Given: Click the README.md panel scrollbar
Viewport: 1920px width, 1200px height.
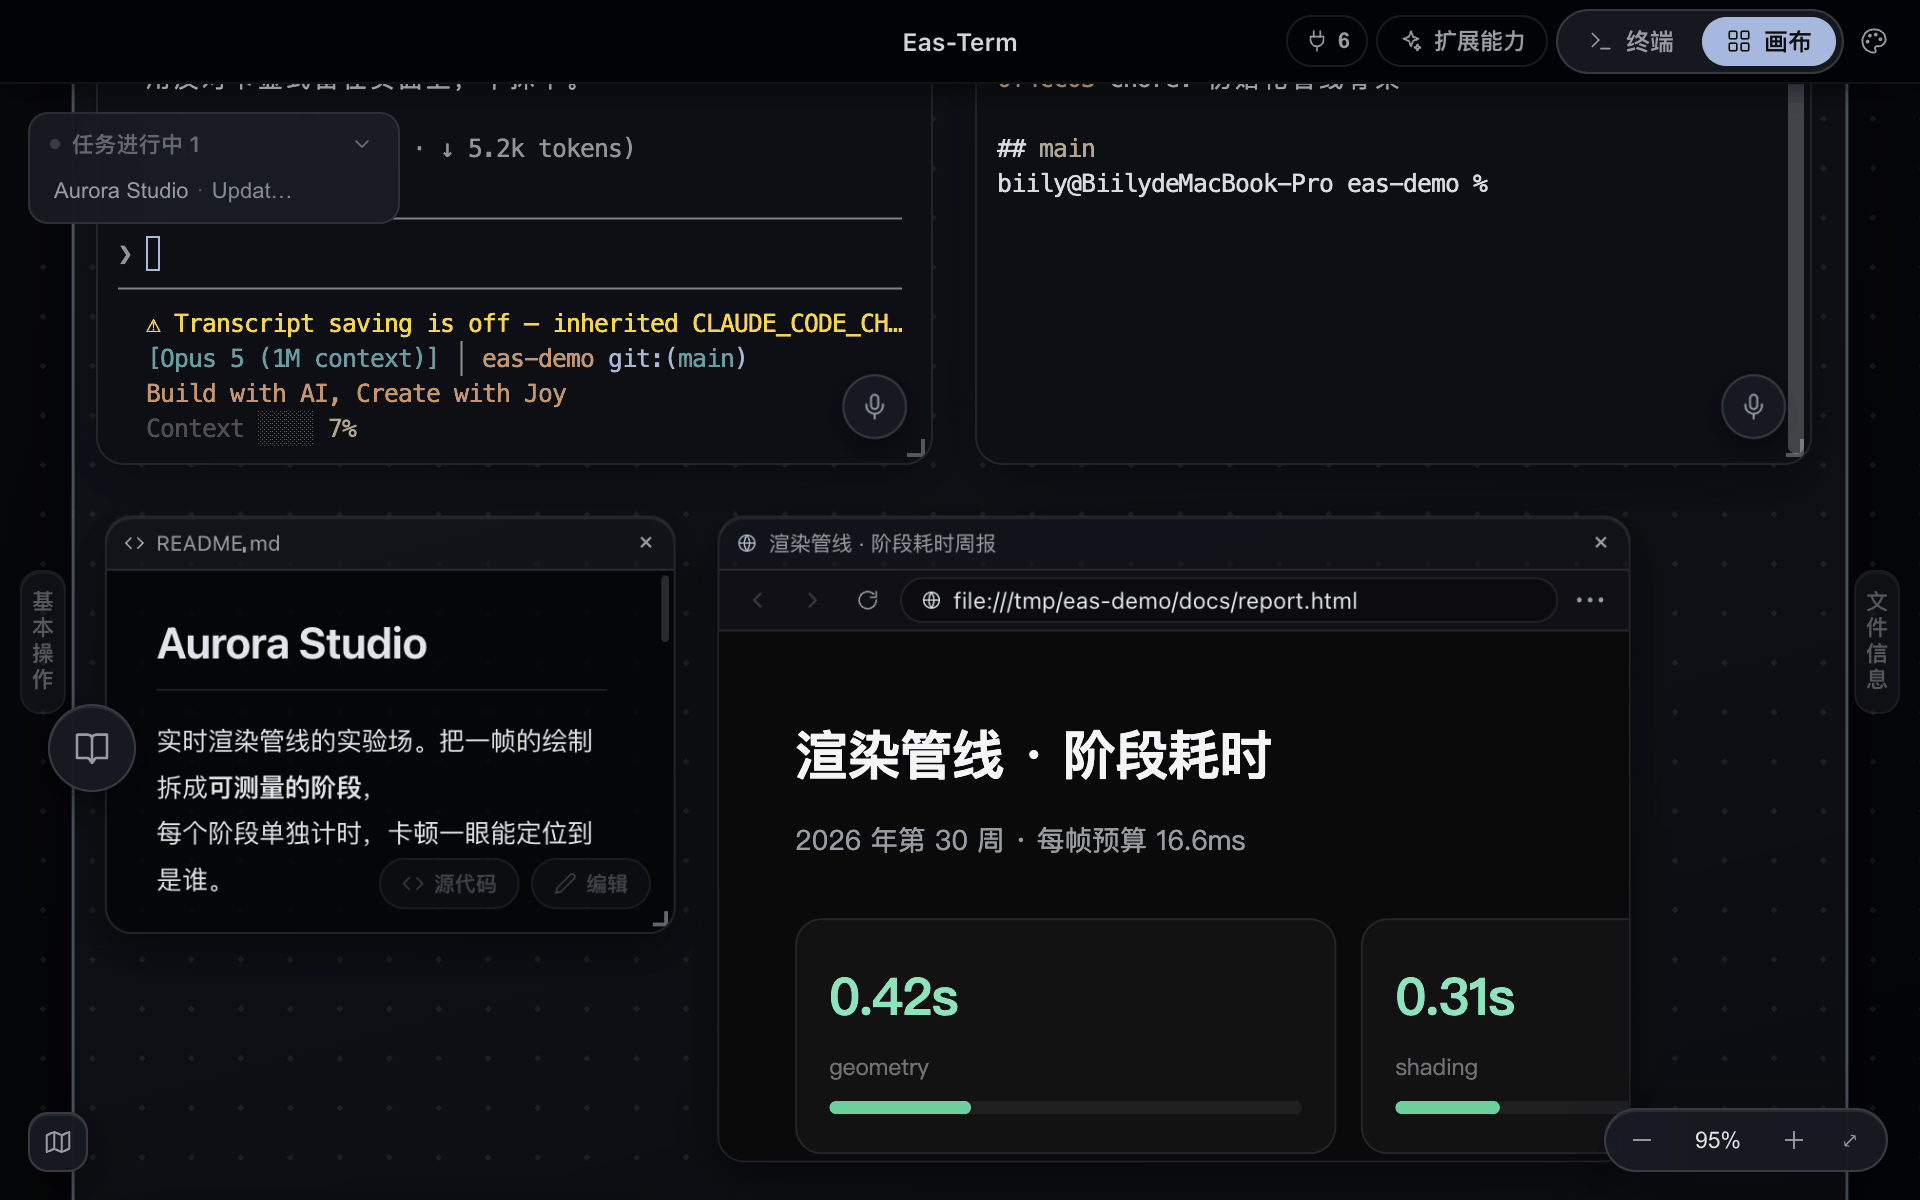Looking at the screenshot, I should [665, 609].
